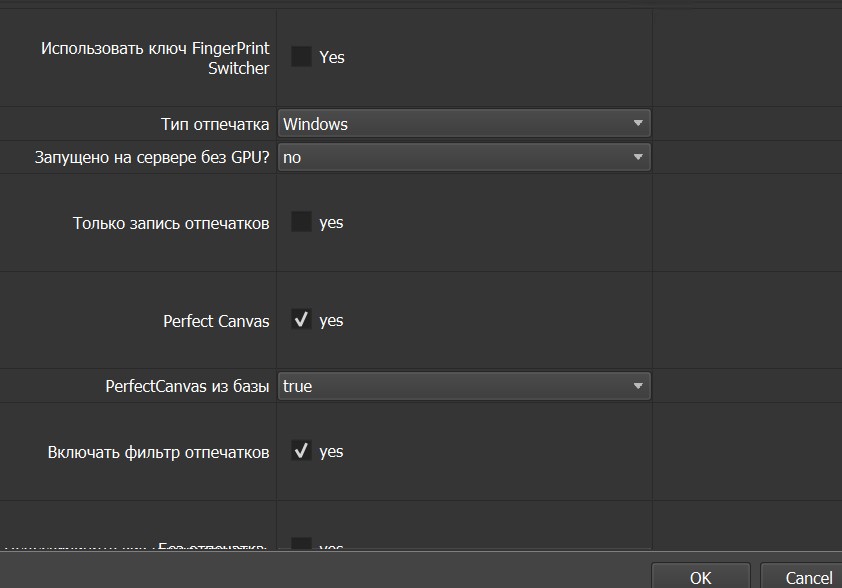This screenshot has width=842, height=588.
Task: Click the Только запись отпечатков label
Action: click(171, 223)
